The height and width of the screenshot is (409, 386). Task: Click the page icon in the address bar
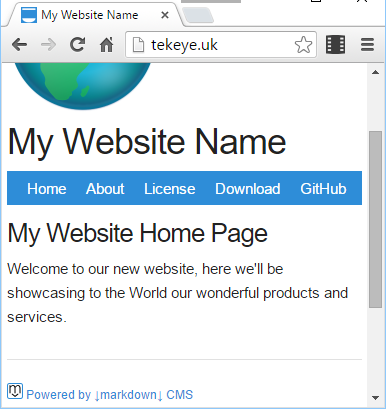tap(138, 45)
